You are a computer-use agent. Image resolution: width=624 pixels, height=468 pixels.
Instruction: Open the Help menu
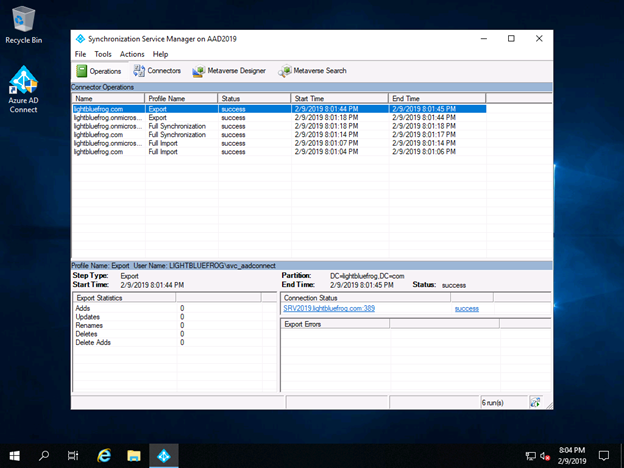click(160, 54)
